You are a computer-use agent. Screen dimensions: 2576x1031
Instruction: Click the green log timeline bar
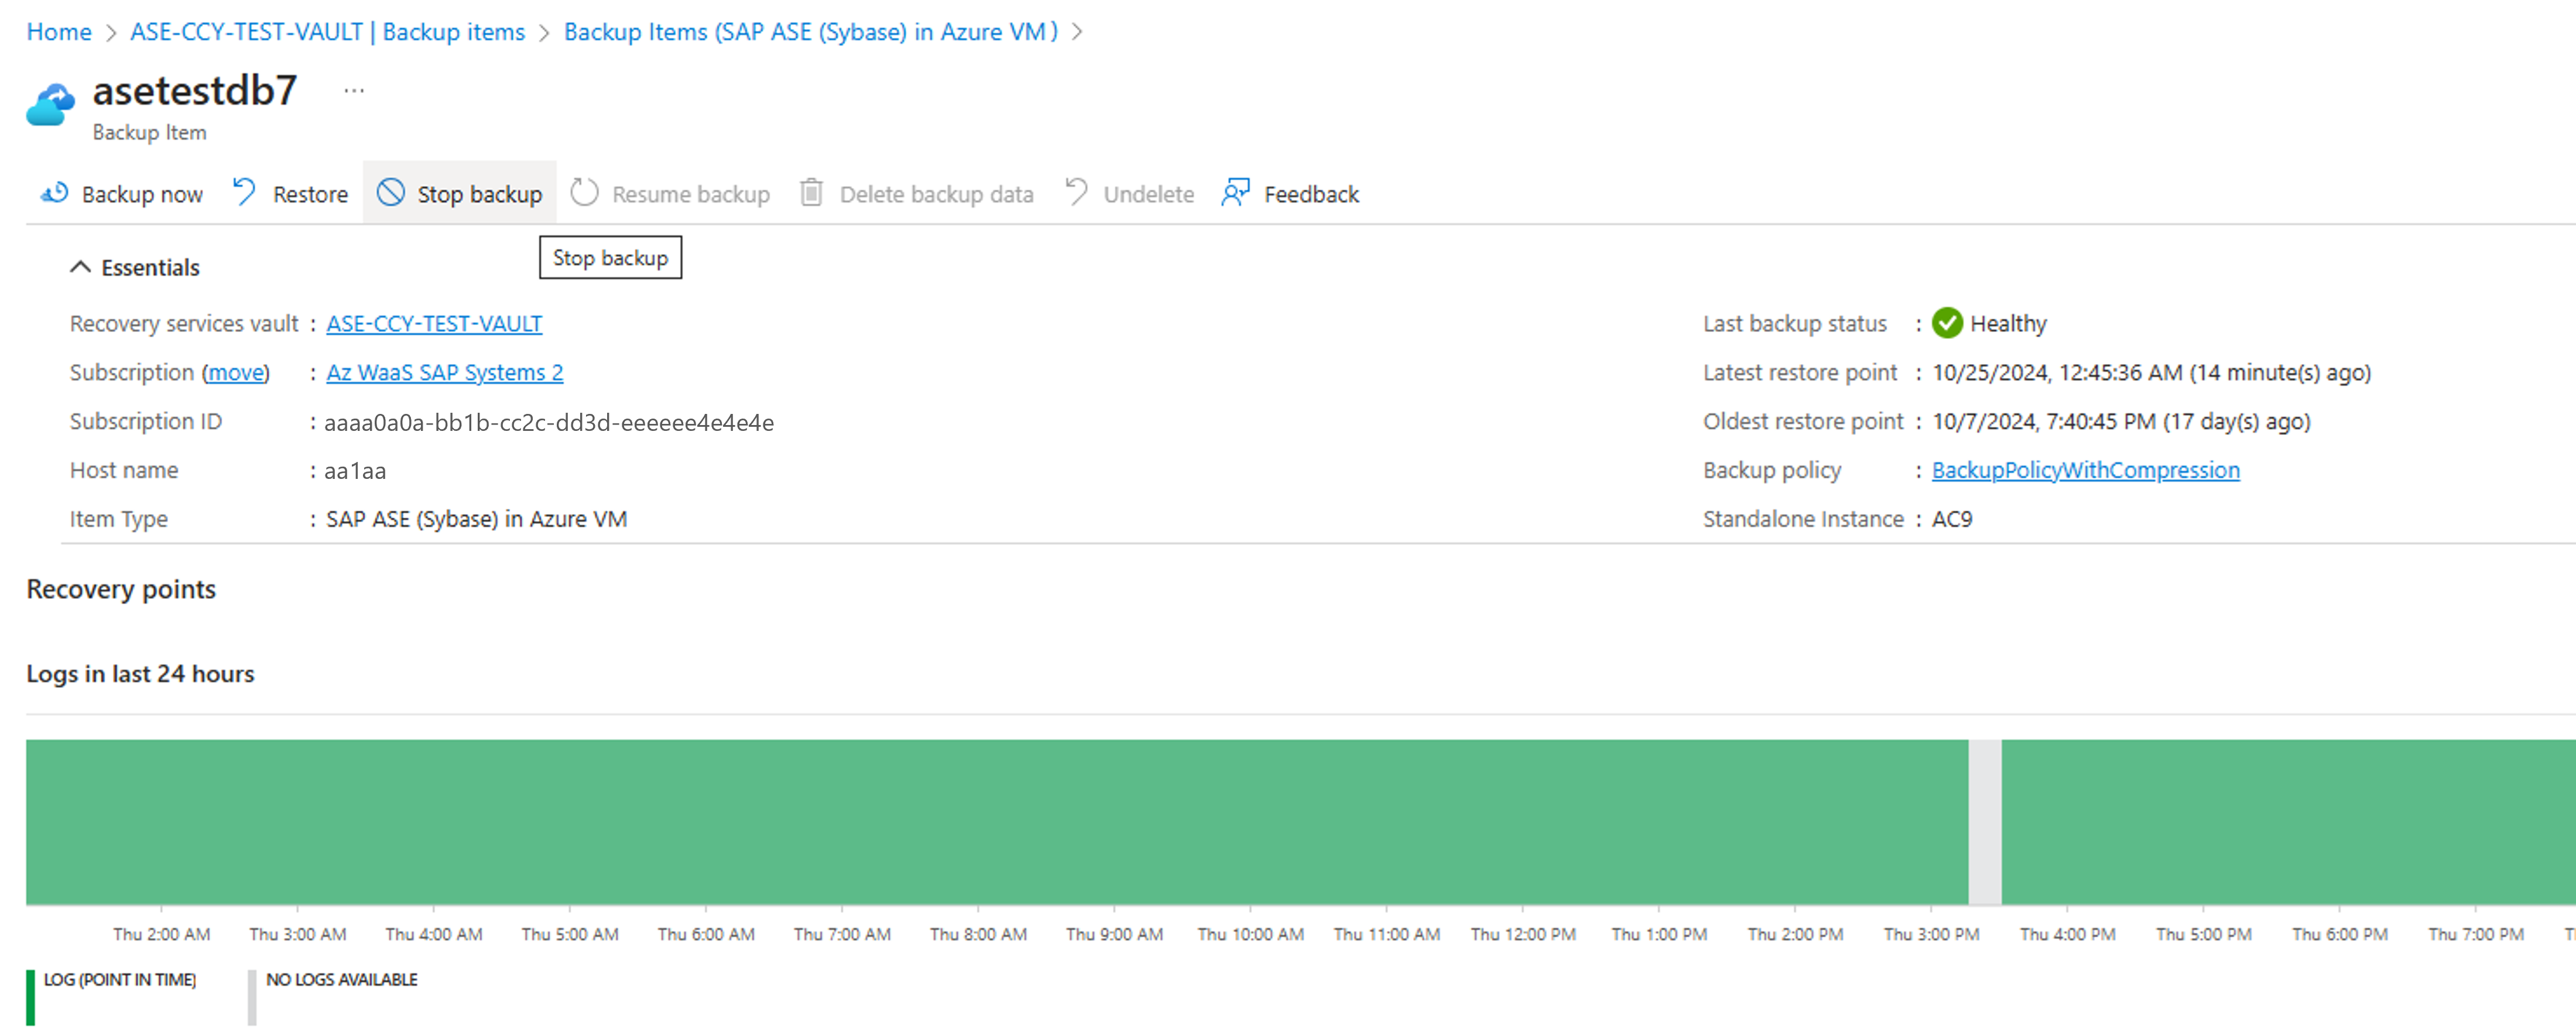[1000, 822]
